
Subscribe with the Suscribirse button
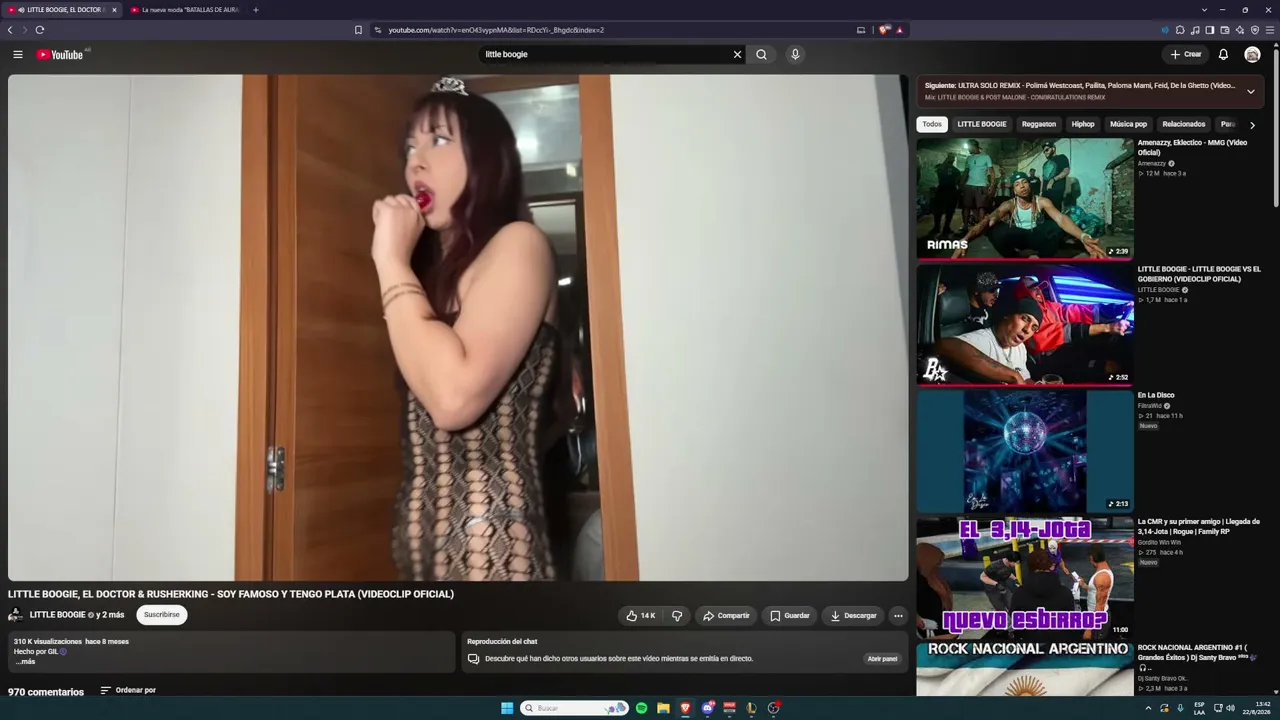click(x=162, y=615)
